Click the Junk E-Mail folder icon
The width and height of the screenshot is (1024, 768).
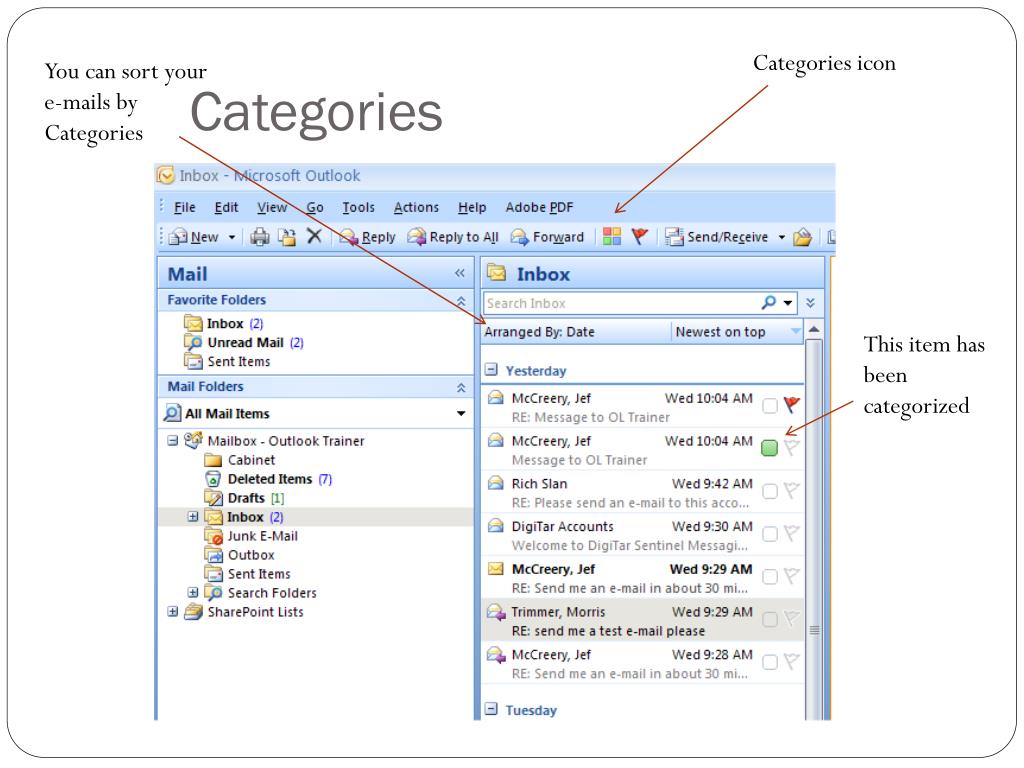214,536
